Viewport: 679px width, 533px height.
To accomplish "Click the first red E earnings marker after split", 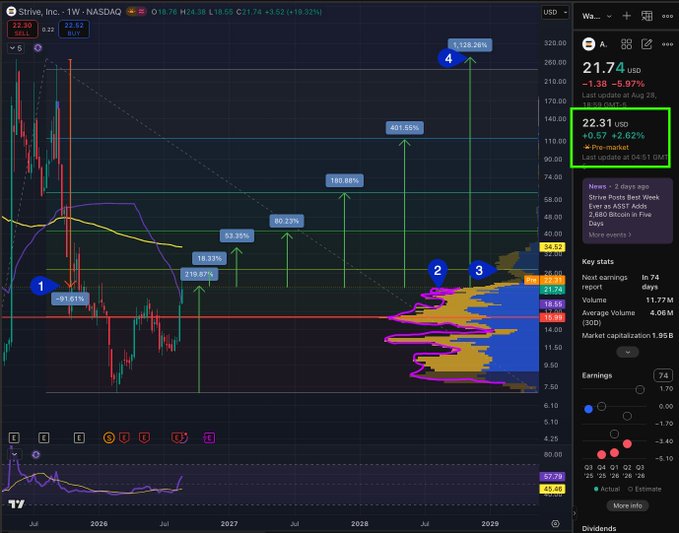I will click(124, 438).
